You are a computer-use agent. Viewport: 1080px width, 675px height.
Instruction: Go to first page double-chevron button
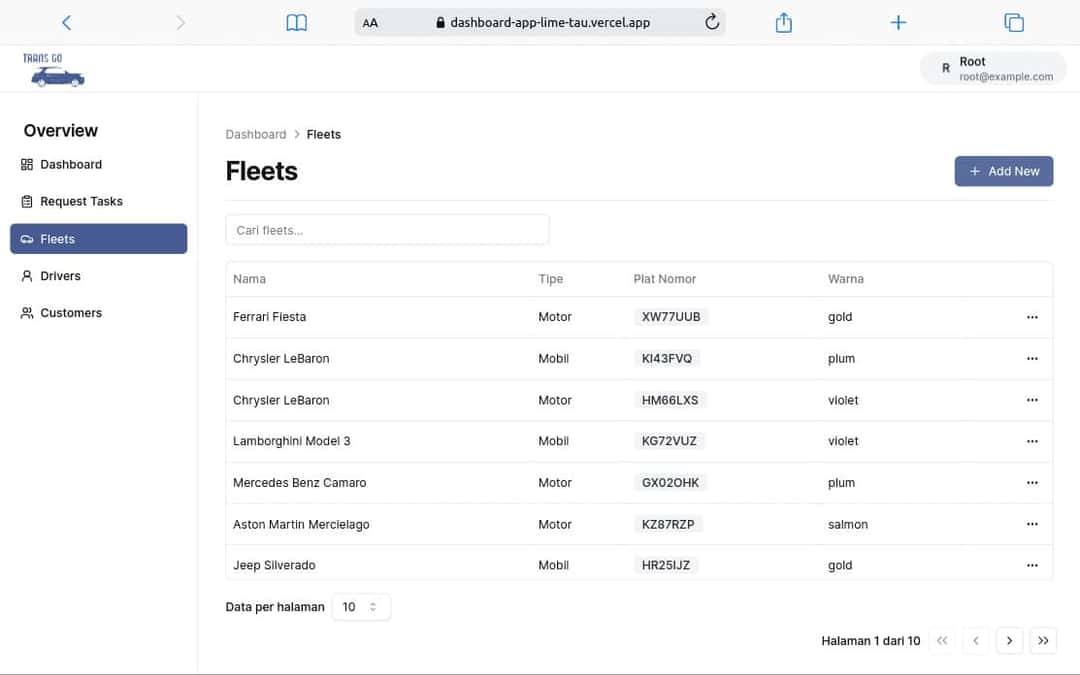(x=942, y=641)
